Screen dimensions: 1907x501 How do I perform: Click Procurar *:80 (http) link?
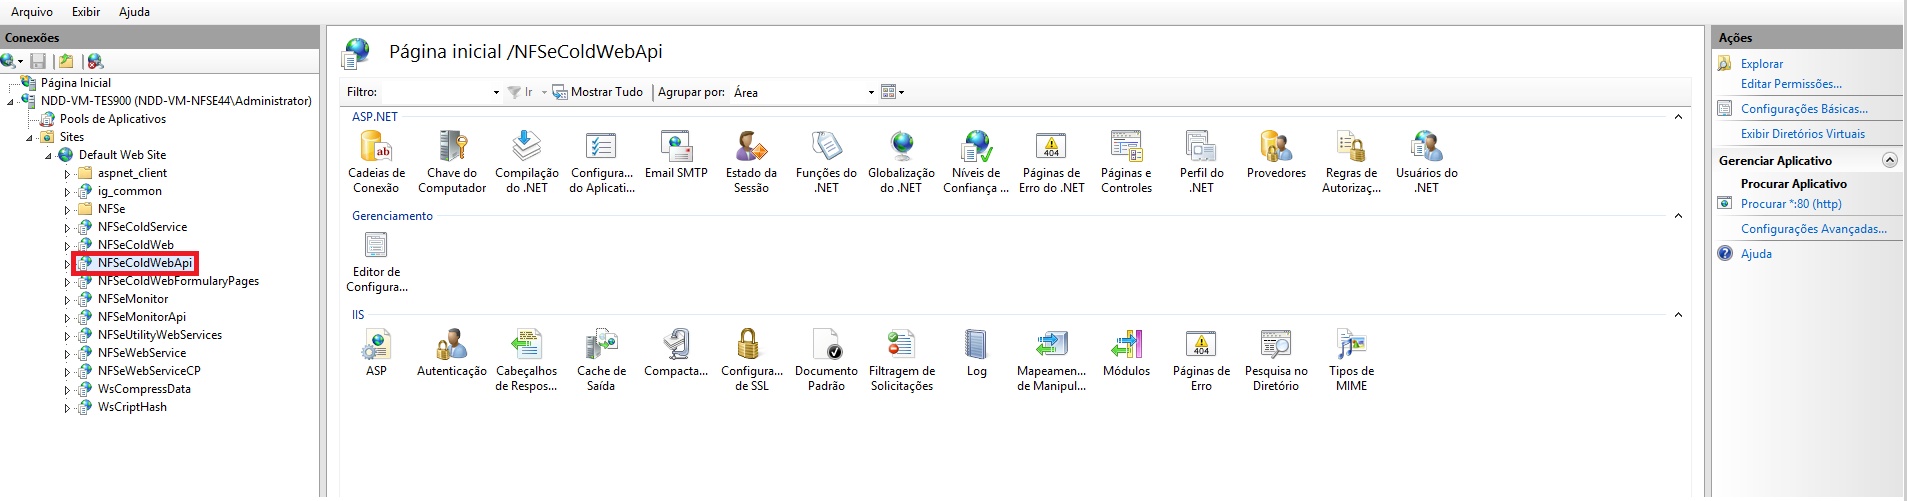(1791, 204)
